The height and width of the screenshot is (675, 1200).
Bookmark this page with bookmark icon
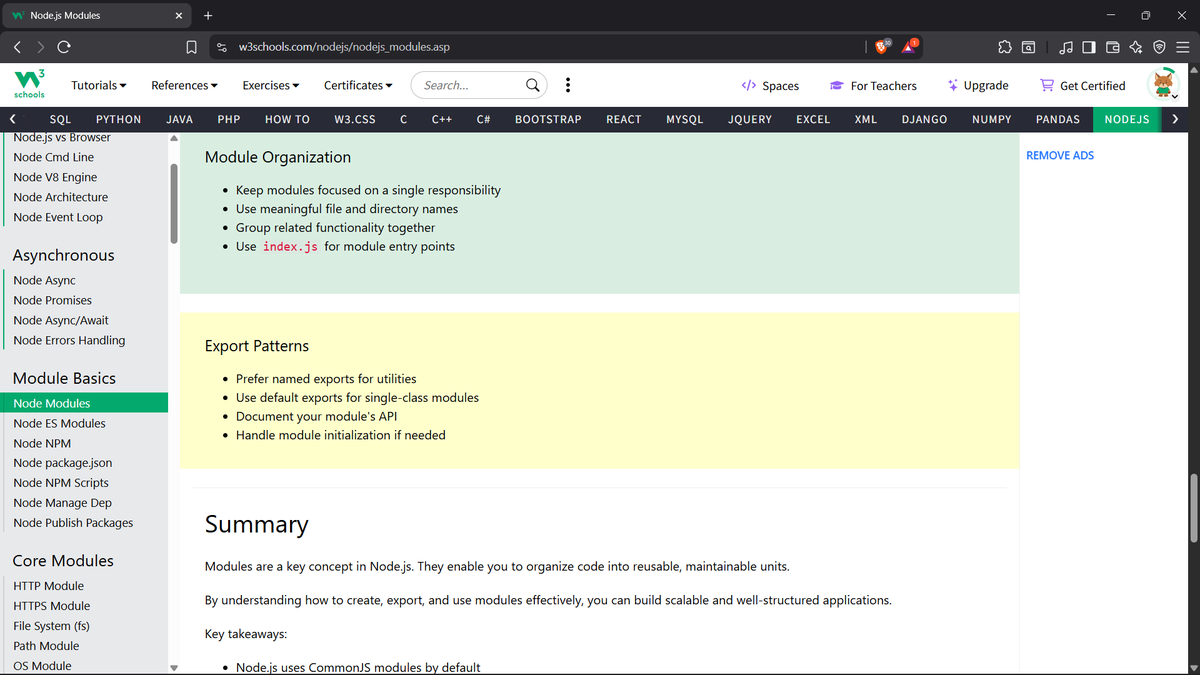point(191,46)
